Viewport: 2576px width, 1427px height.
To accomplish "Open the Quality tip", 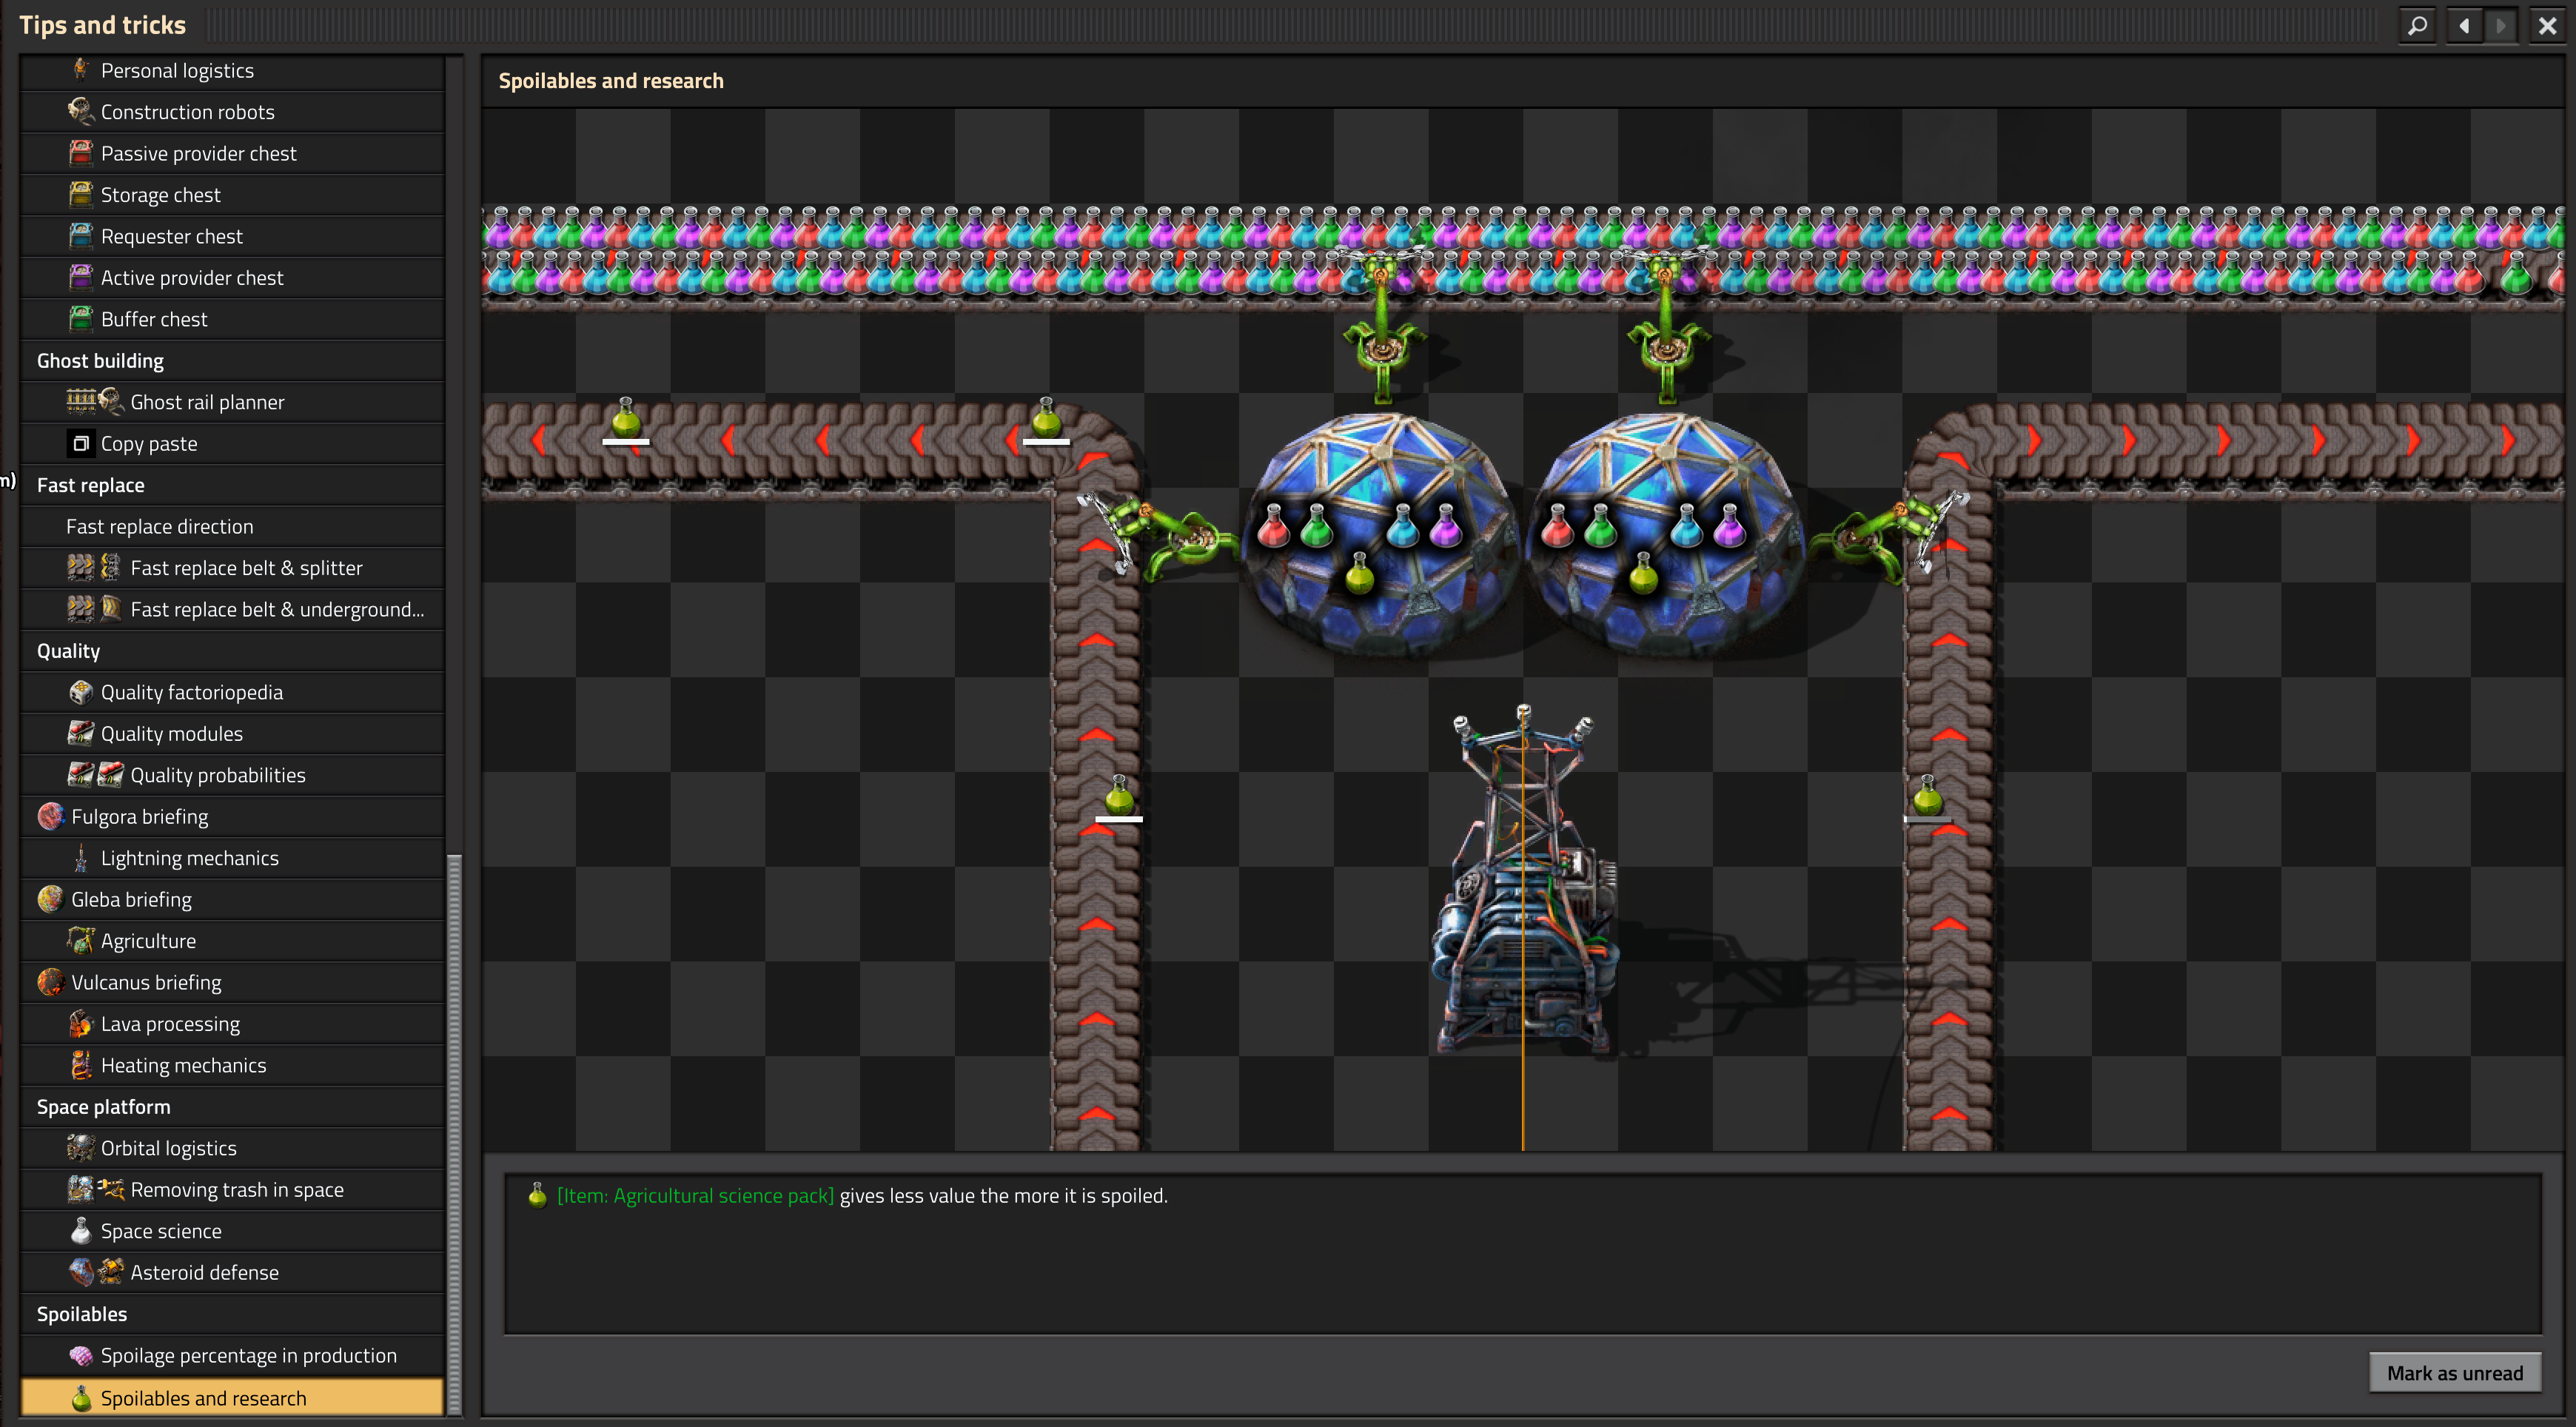I will click(232, 651).
